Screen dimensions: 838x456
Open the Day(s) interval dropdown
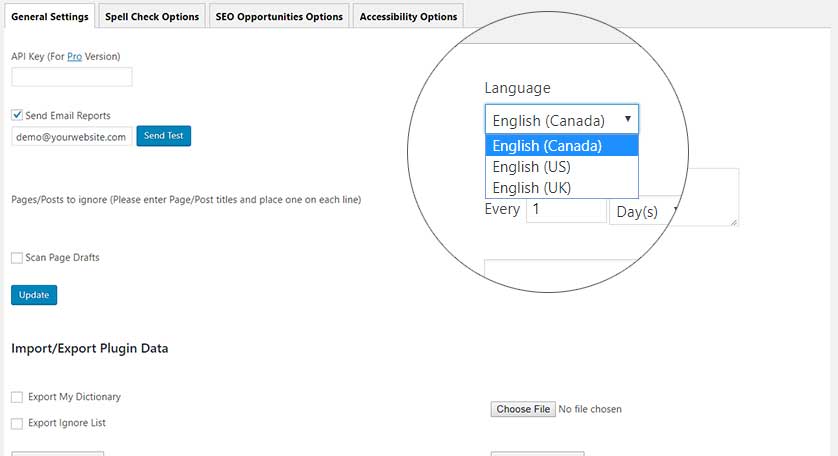(x=645, y=212)
